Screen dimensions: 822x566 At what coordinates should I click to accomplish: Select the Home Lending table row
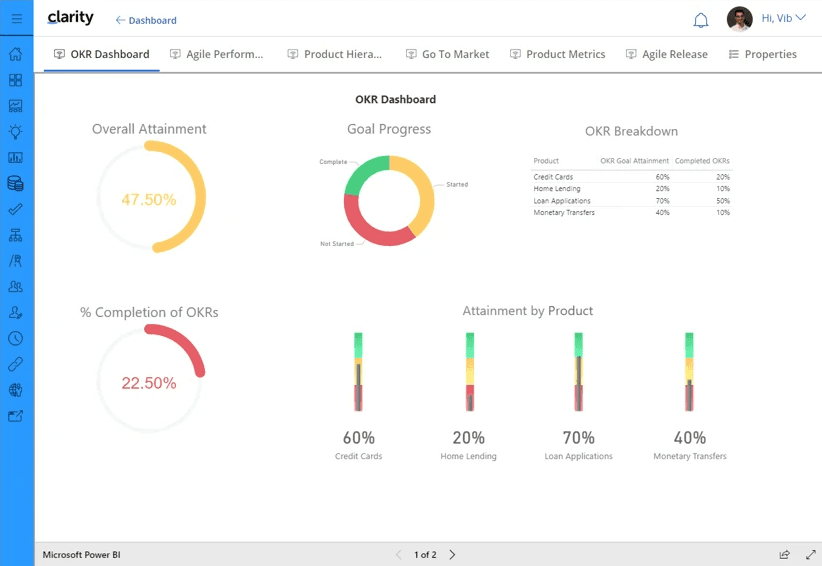coord(632,189)
